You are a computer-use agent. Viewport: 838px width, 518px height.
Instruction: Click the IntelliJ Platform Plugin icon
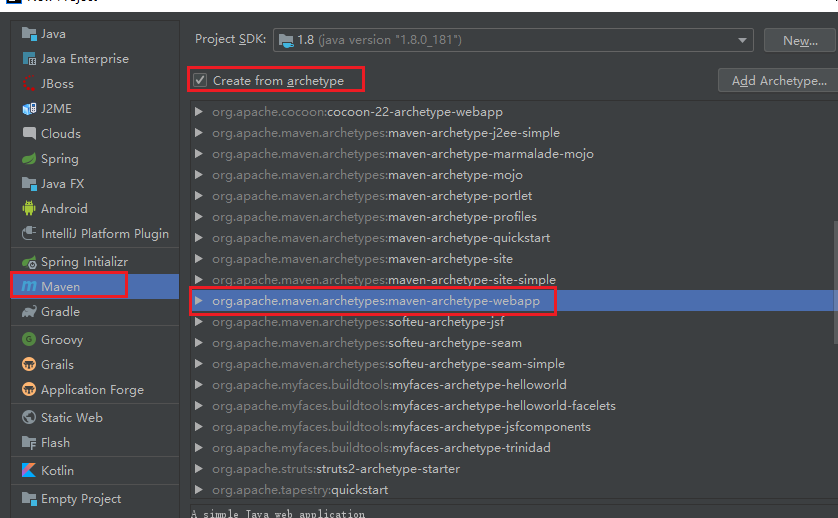29,234
